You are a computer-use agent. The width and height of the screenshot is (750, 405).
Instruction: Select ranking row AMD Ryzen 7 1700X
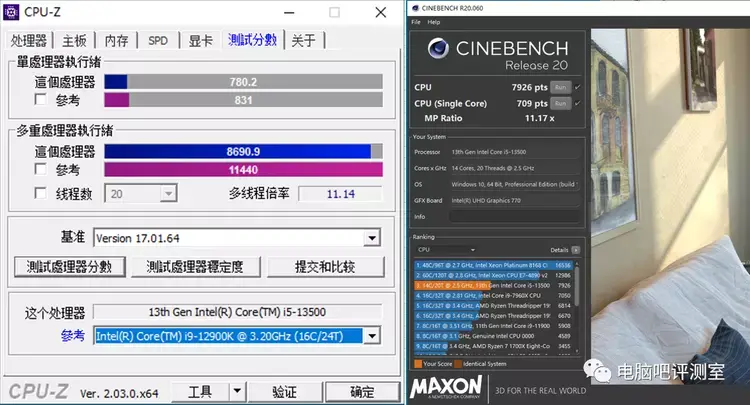click(x=493, y=346)
